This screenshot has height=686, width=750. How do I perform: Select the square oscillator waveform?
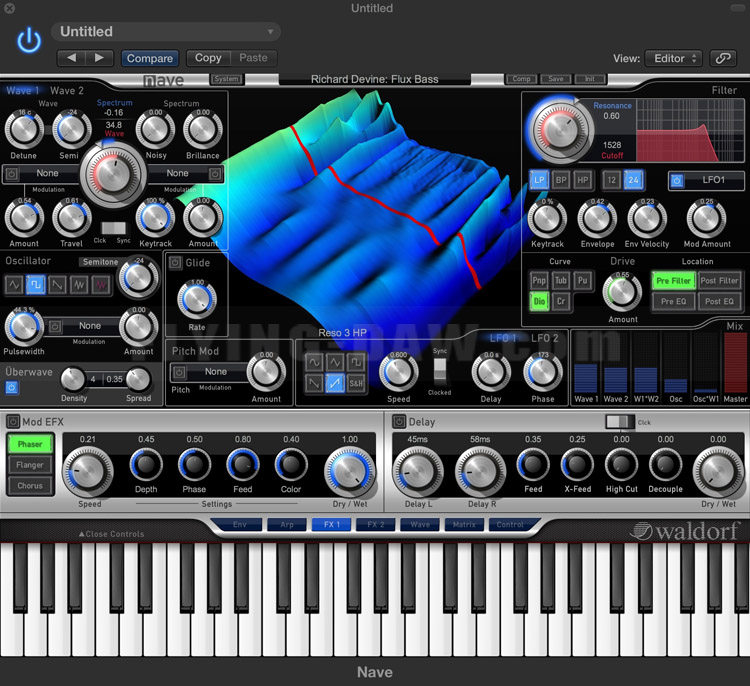pyautogui.click(x=36, y=285)
